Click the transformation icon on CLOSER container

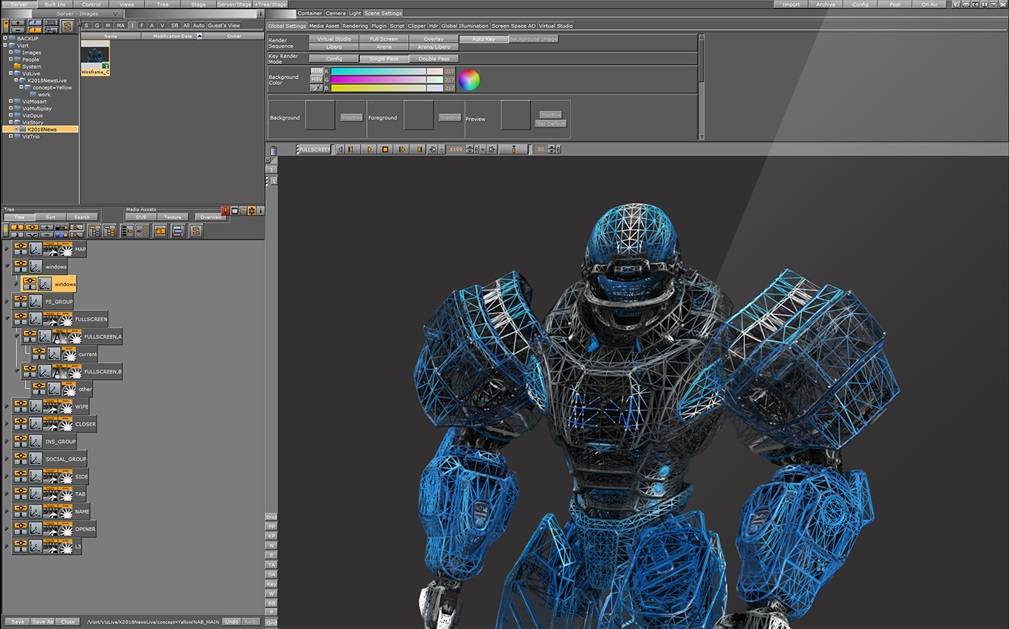35,424
